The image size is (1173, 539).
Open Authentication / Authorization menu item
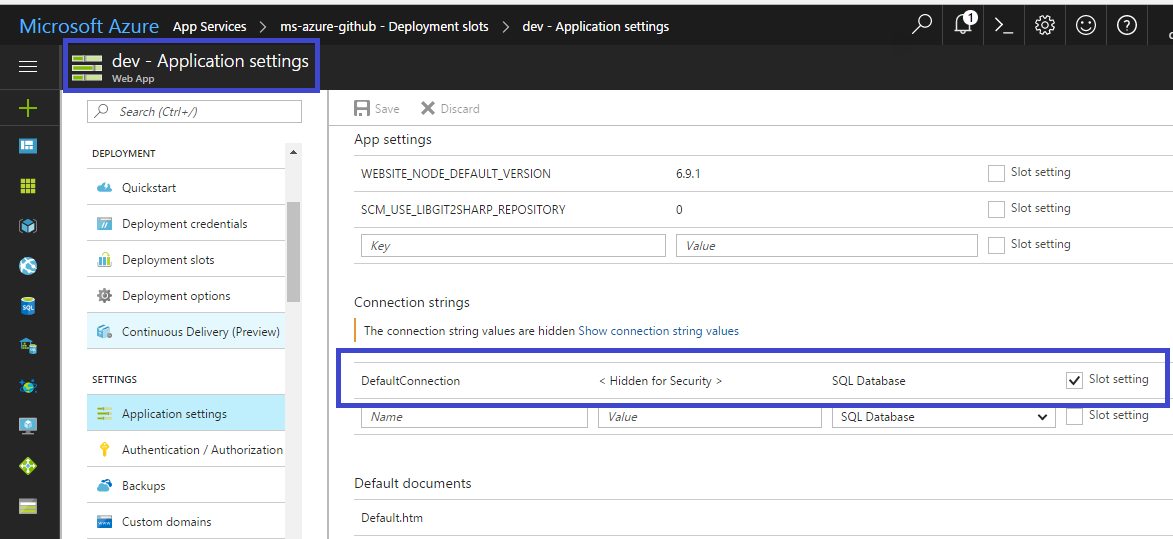pos(202,450)
